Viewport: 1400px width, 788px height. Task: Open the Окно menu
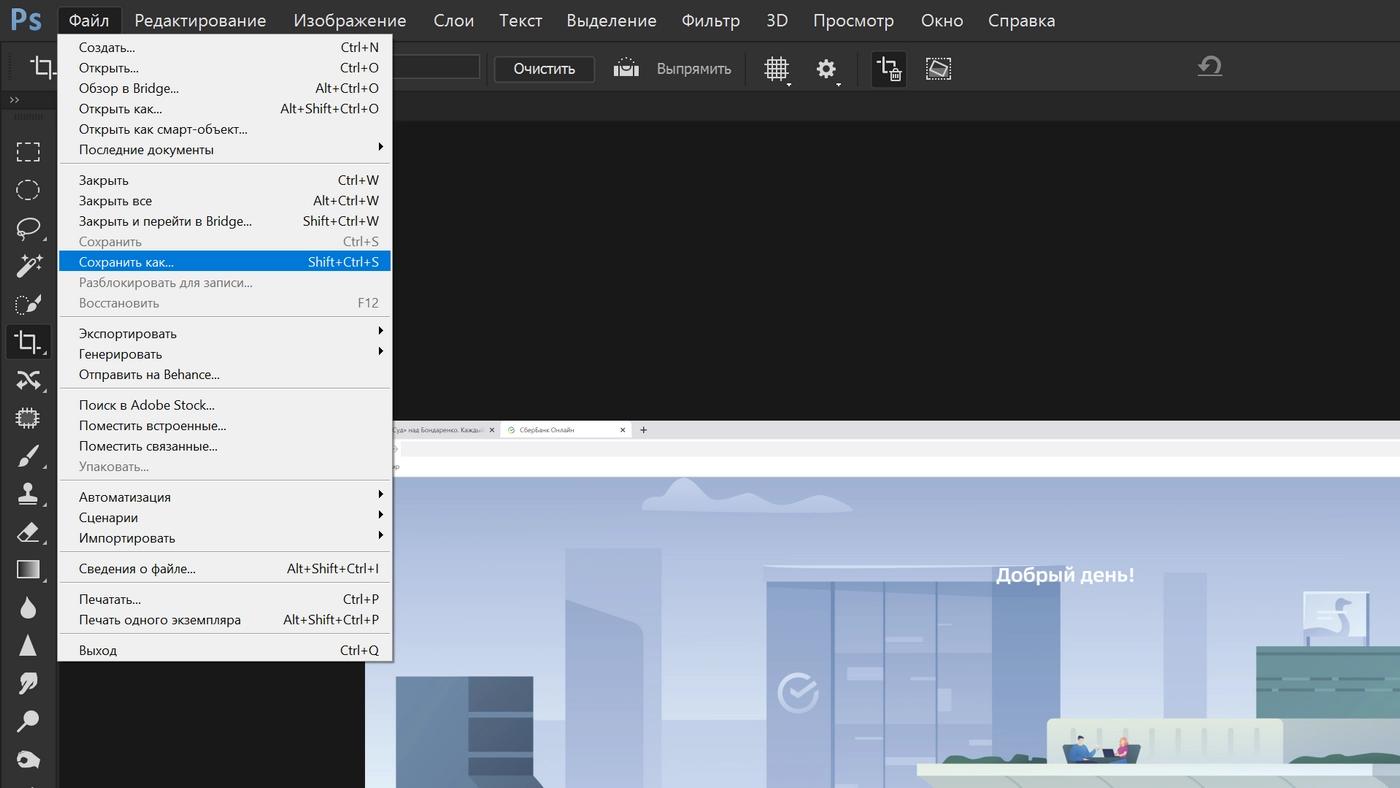point(942,20)
